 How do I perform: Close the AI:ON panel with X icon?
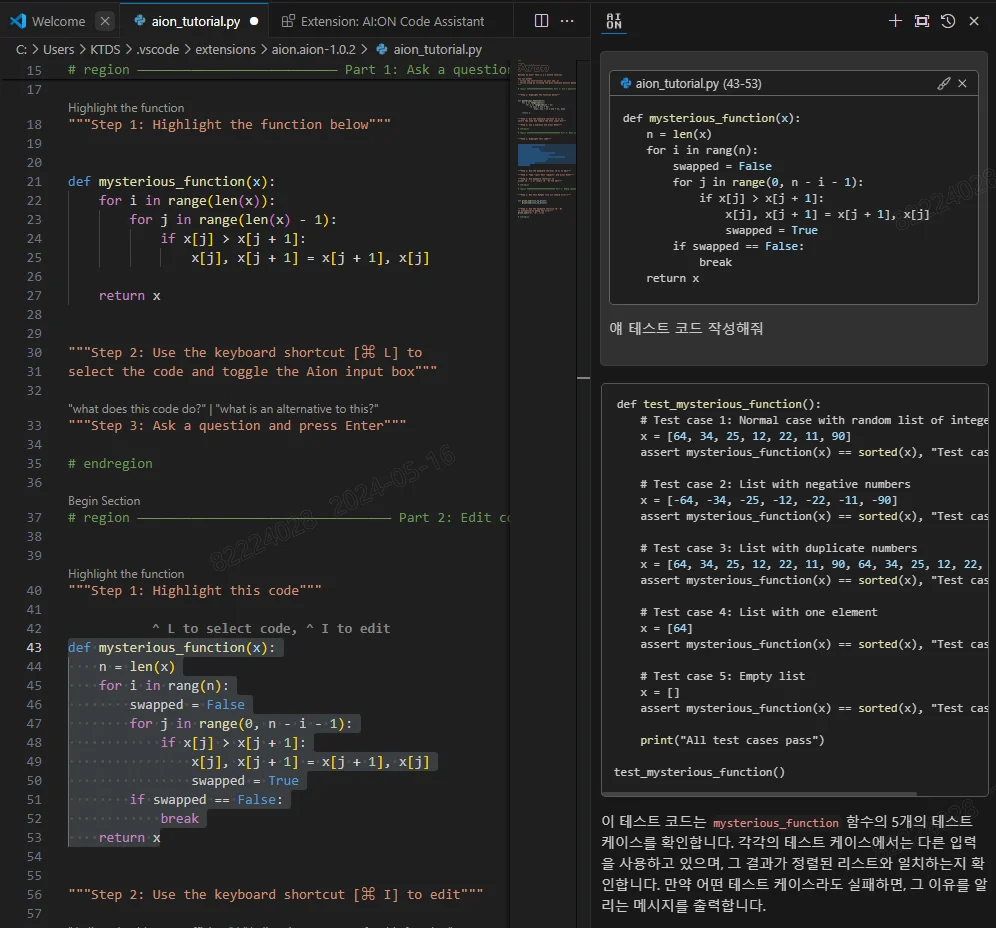[x=973, y=21]
